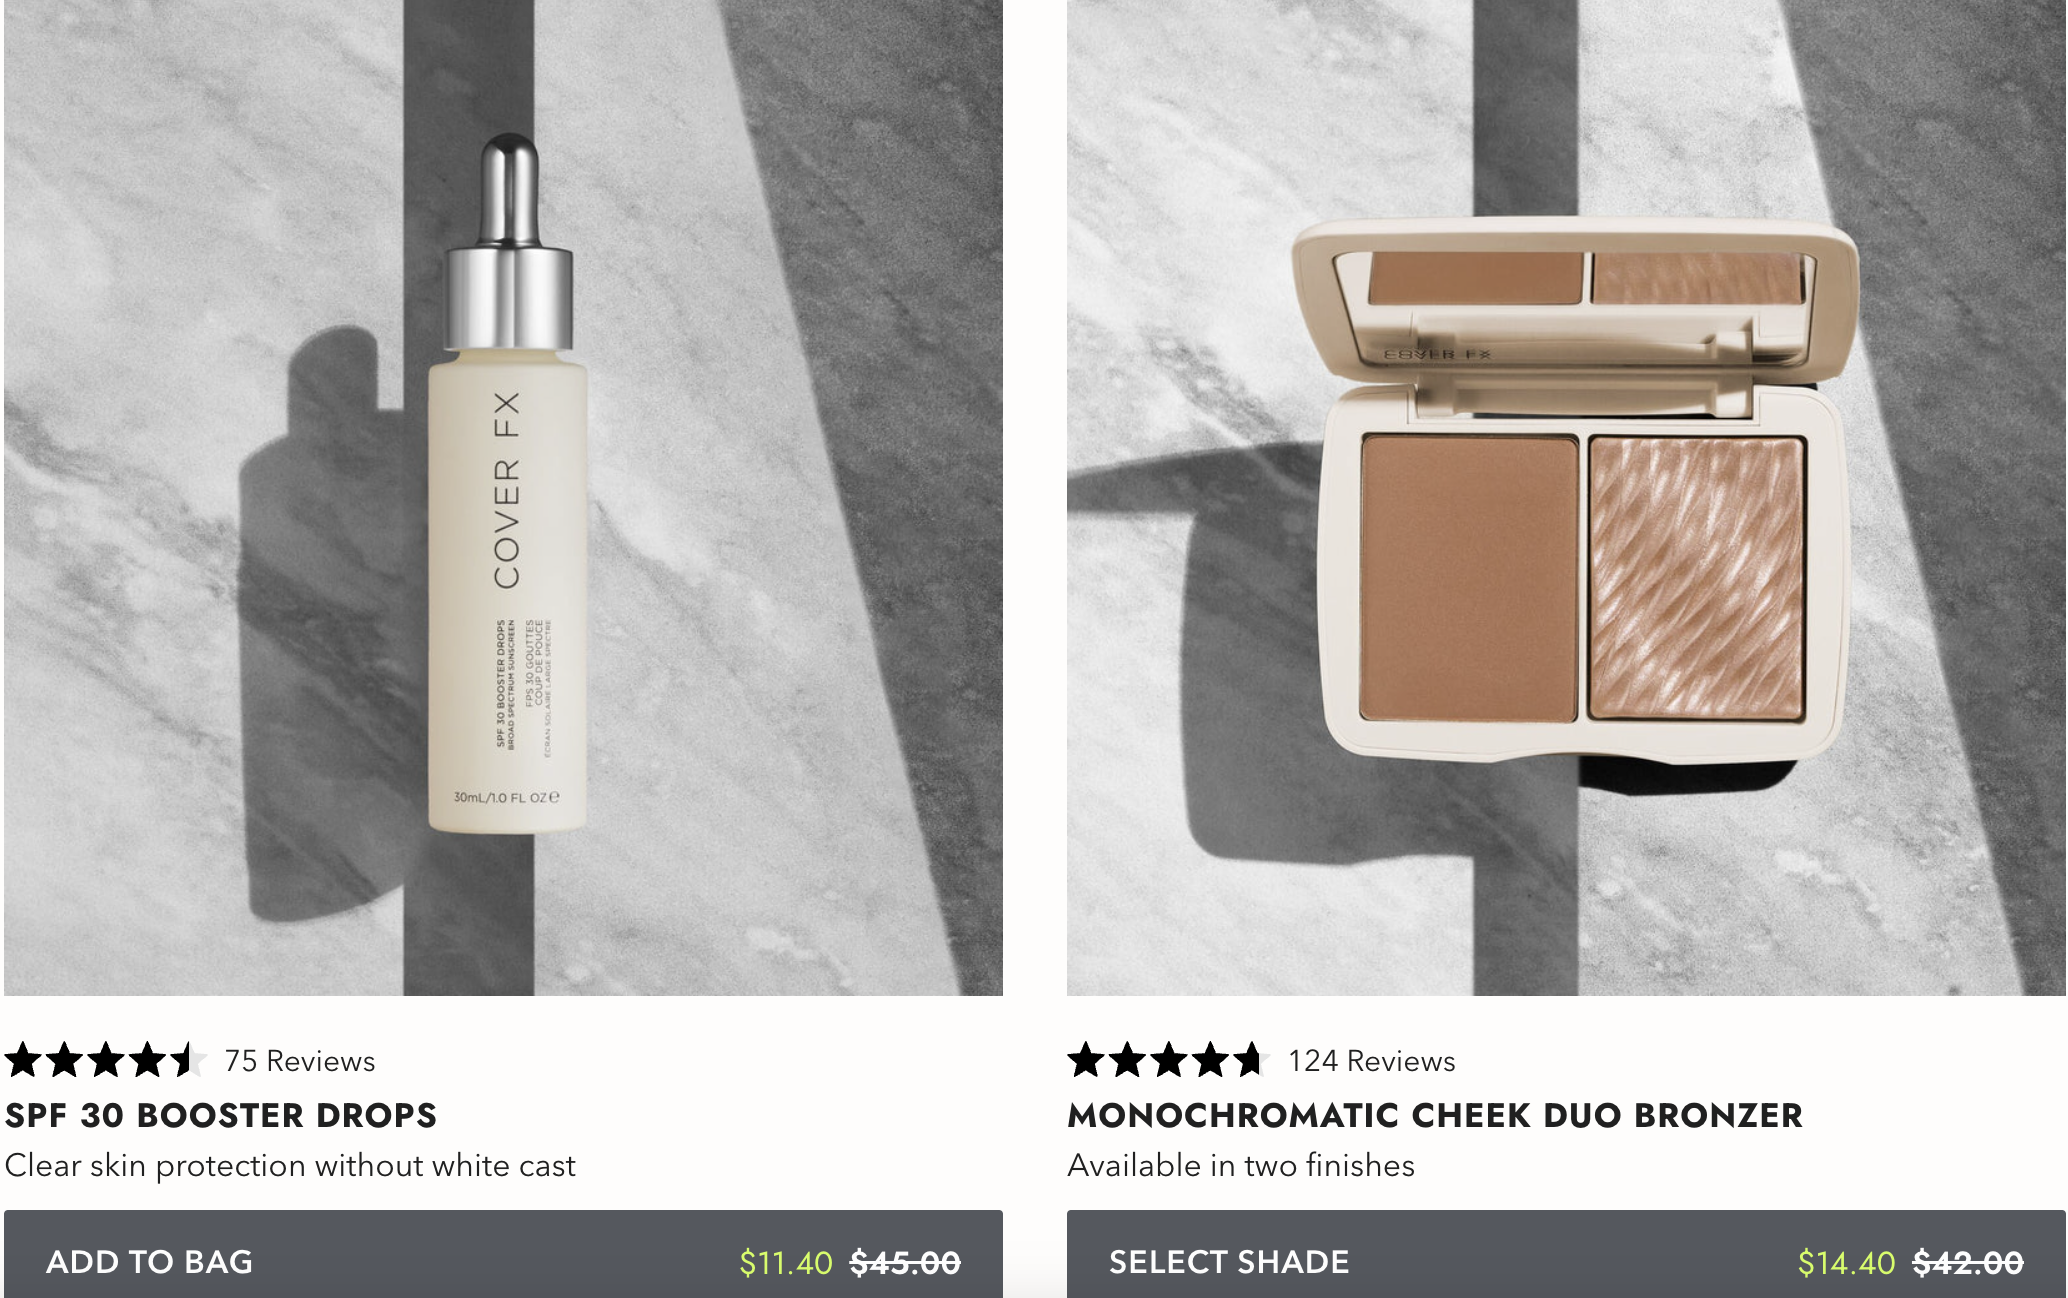Click the Cheek Duo Bronzer star rating
2068x1298 pixels.
(1168, 1060)
